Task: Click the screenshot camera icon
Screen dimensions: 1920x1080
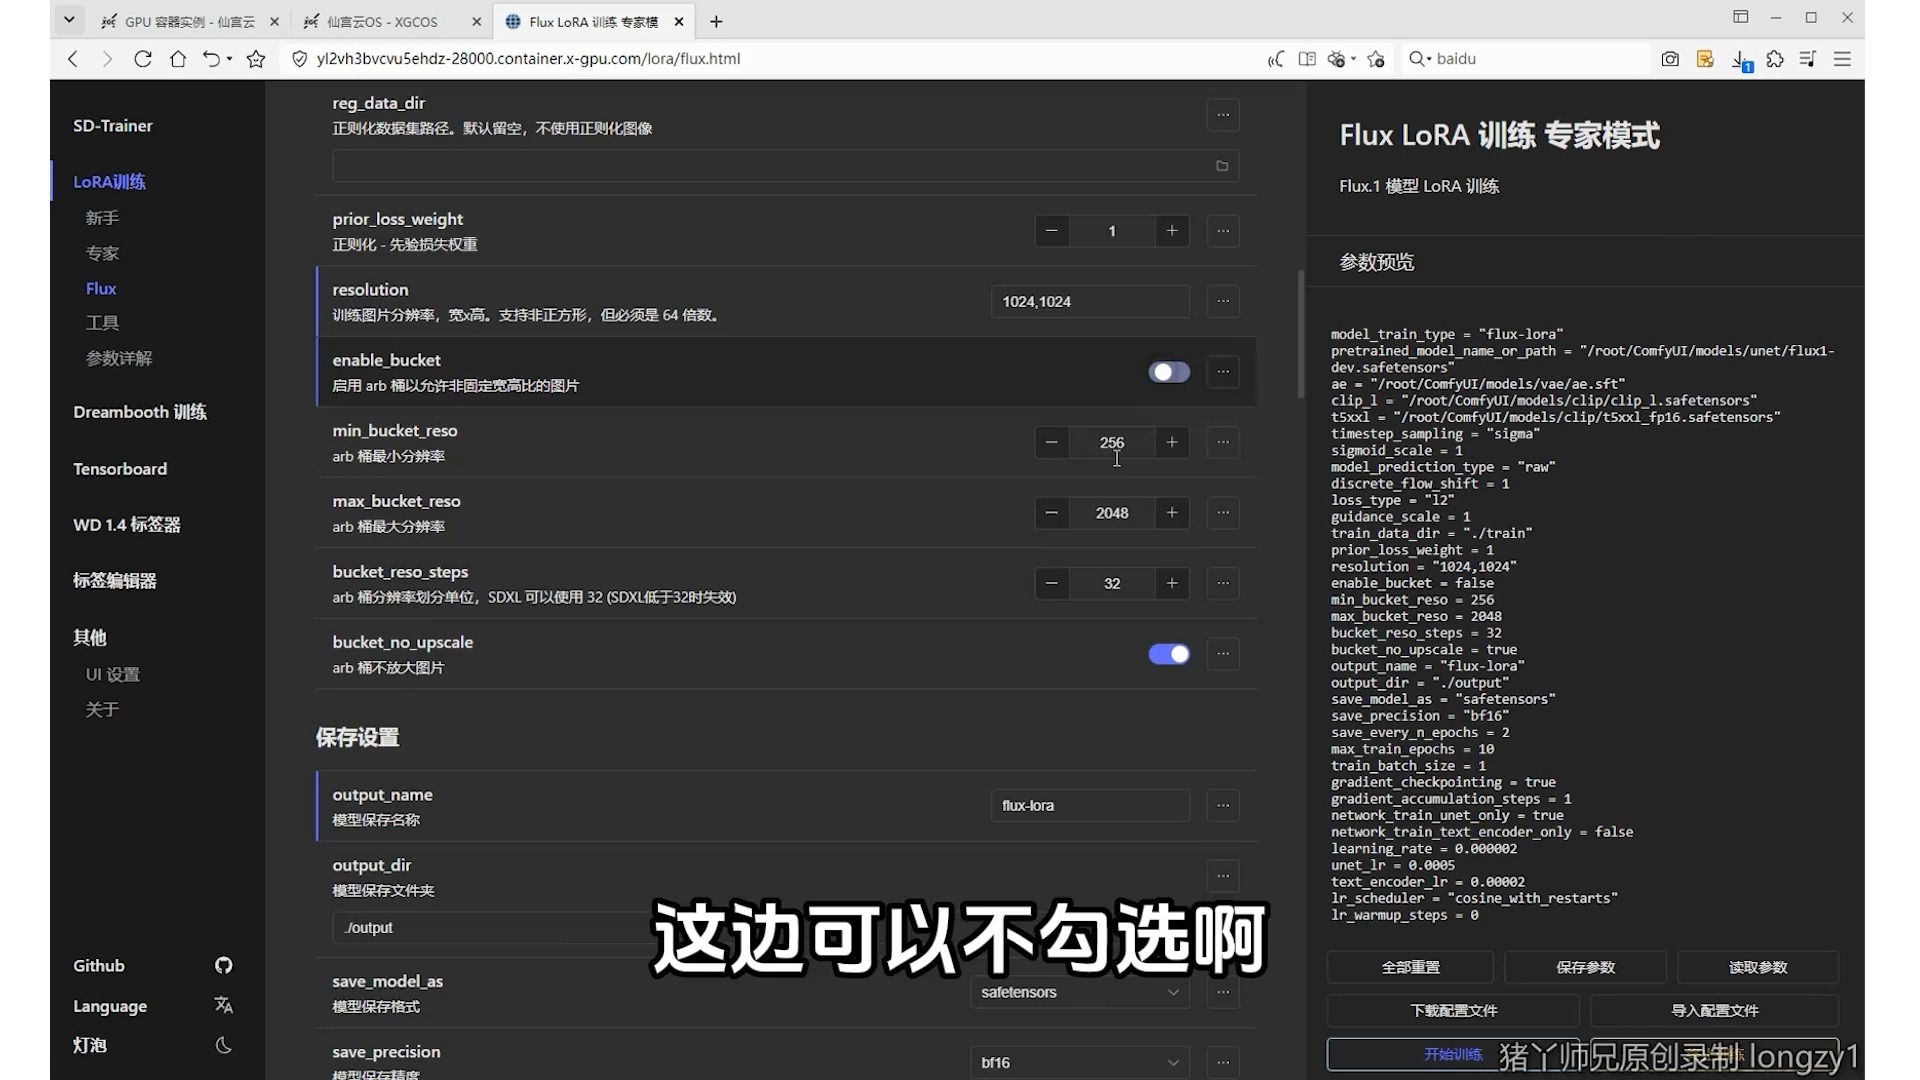Action: (1670, 59)
